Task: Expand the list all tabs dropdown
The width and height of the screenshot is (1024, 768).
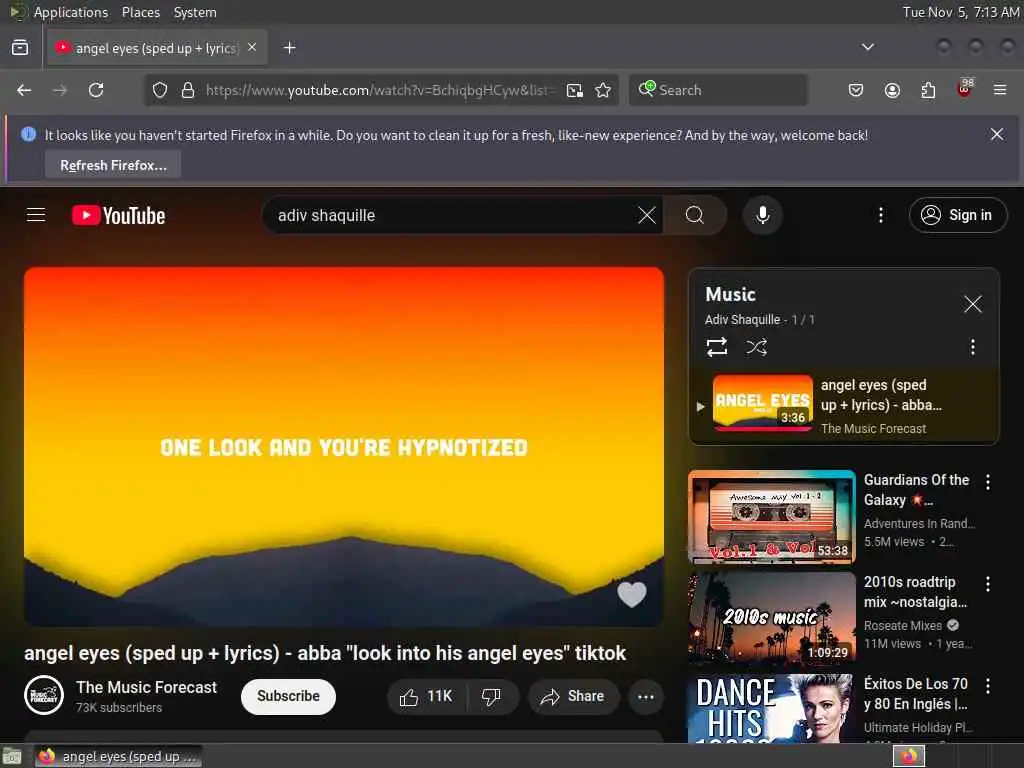Action: click(867, 47)
